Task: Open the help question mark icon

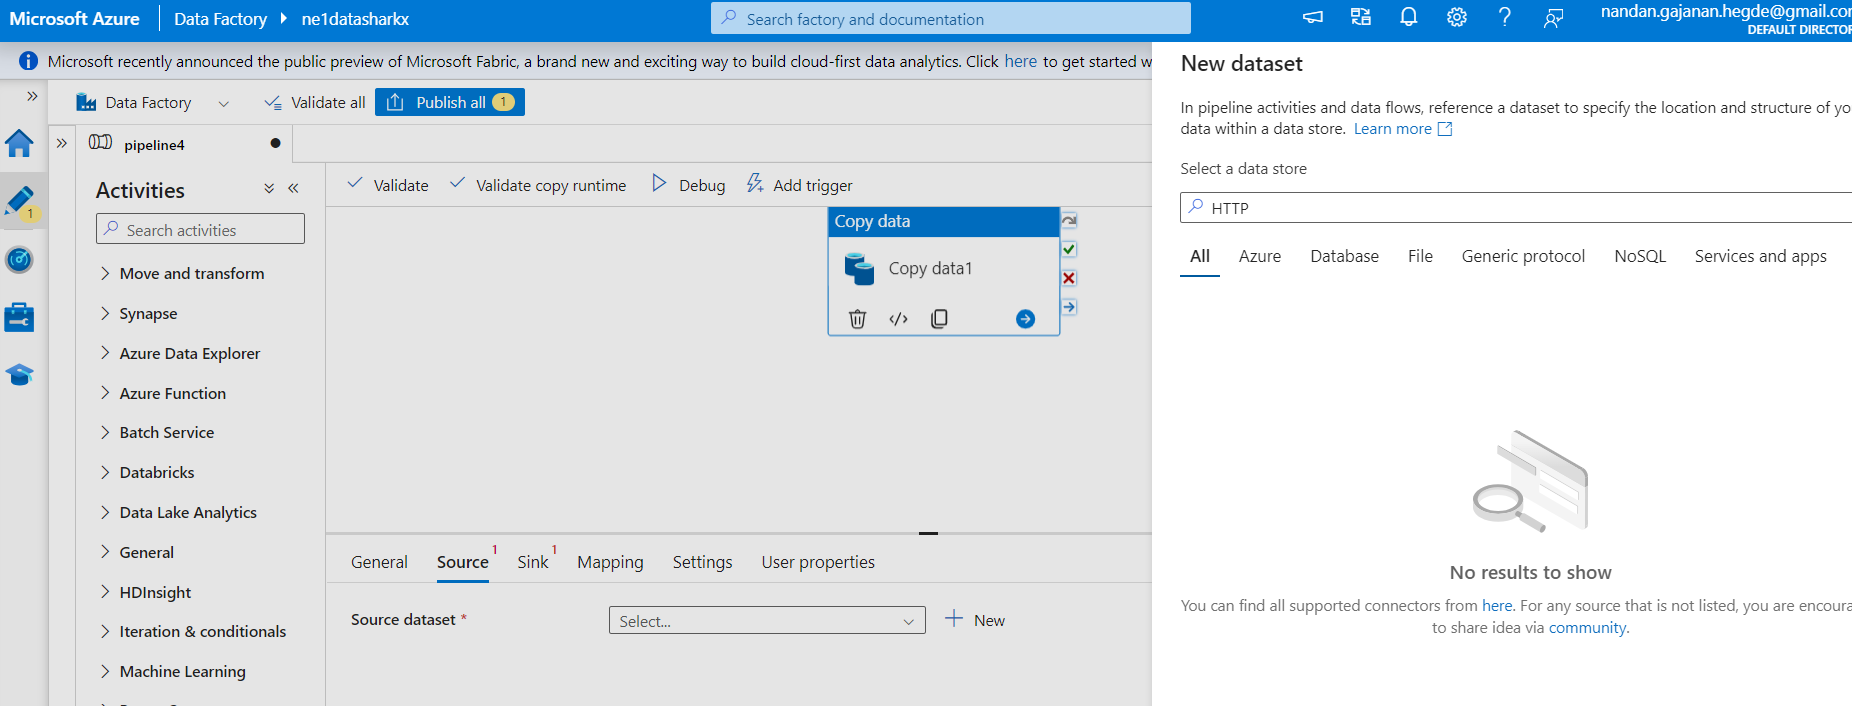Action: click(x=1505, y=17)
